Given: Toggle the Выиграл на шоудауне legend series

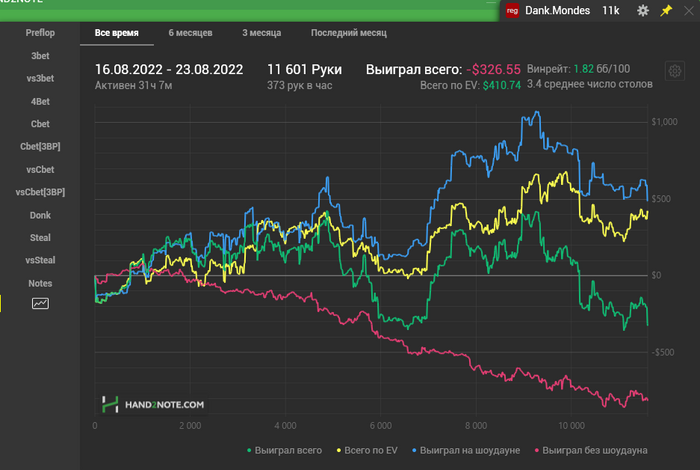Looking at the screenshot, I should [x=466, y=450].
